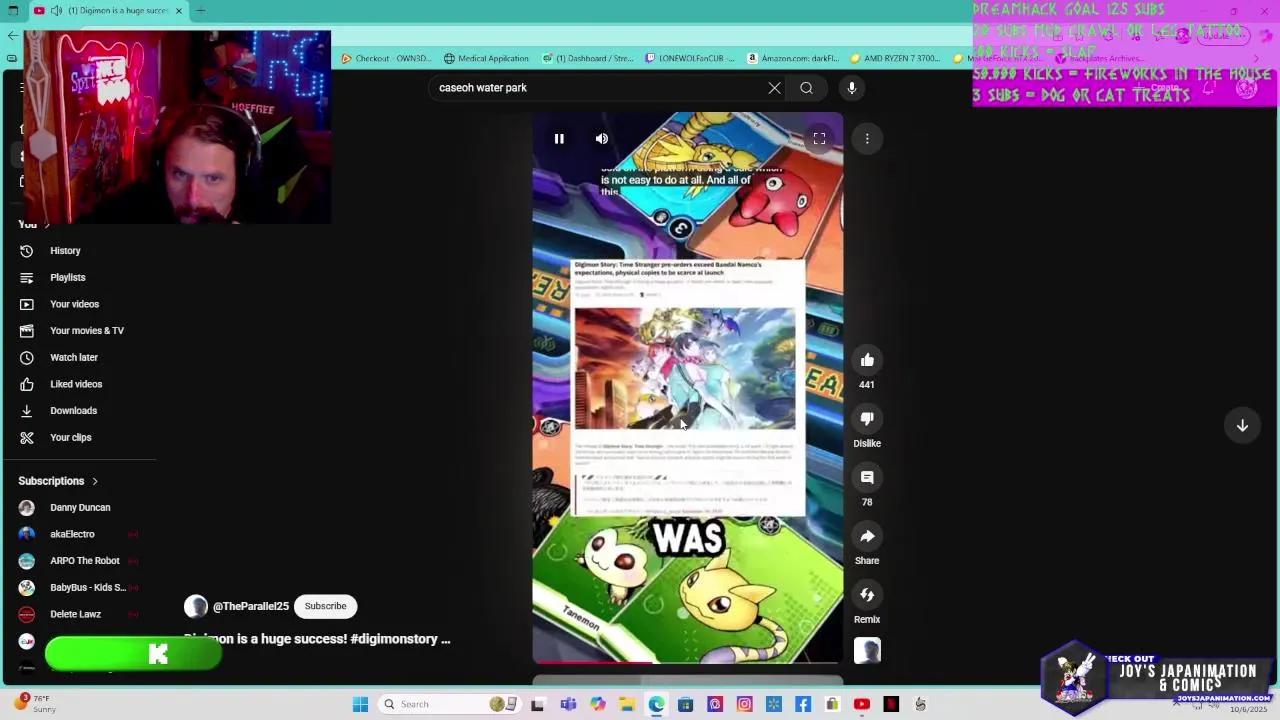Open Walmart app from taskbar
This screenshot has height=720, width=1280.
[x=773, y=704]
